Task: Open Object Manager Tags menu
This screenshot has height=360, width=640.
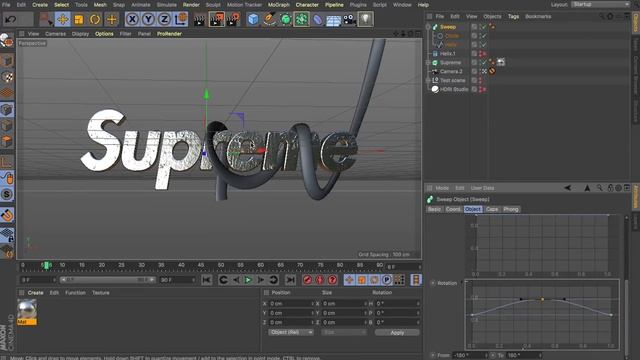Action: pos(513,16)
